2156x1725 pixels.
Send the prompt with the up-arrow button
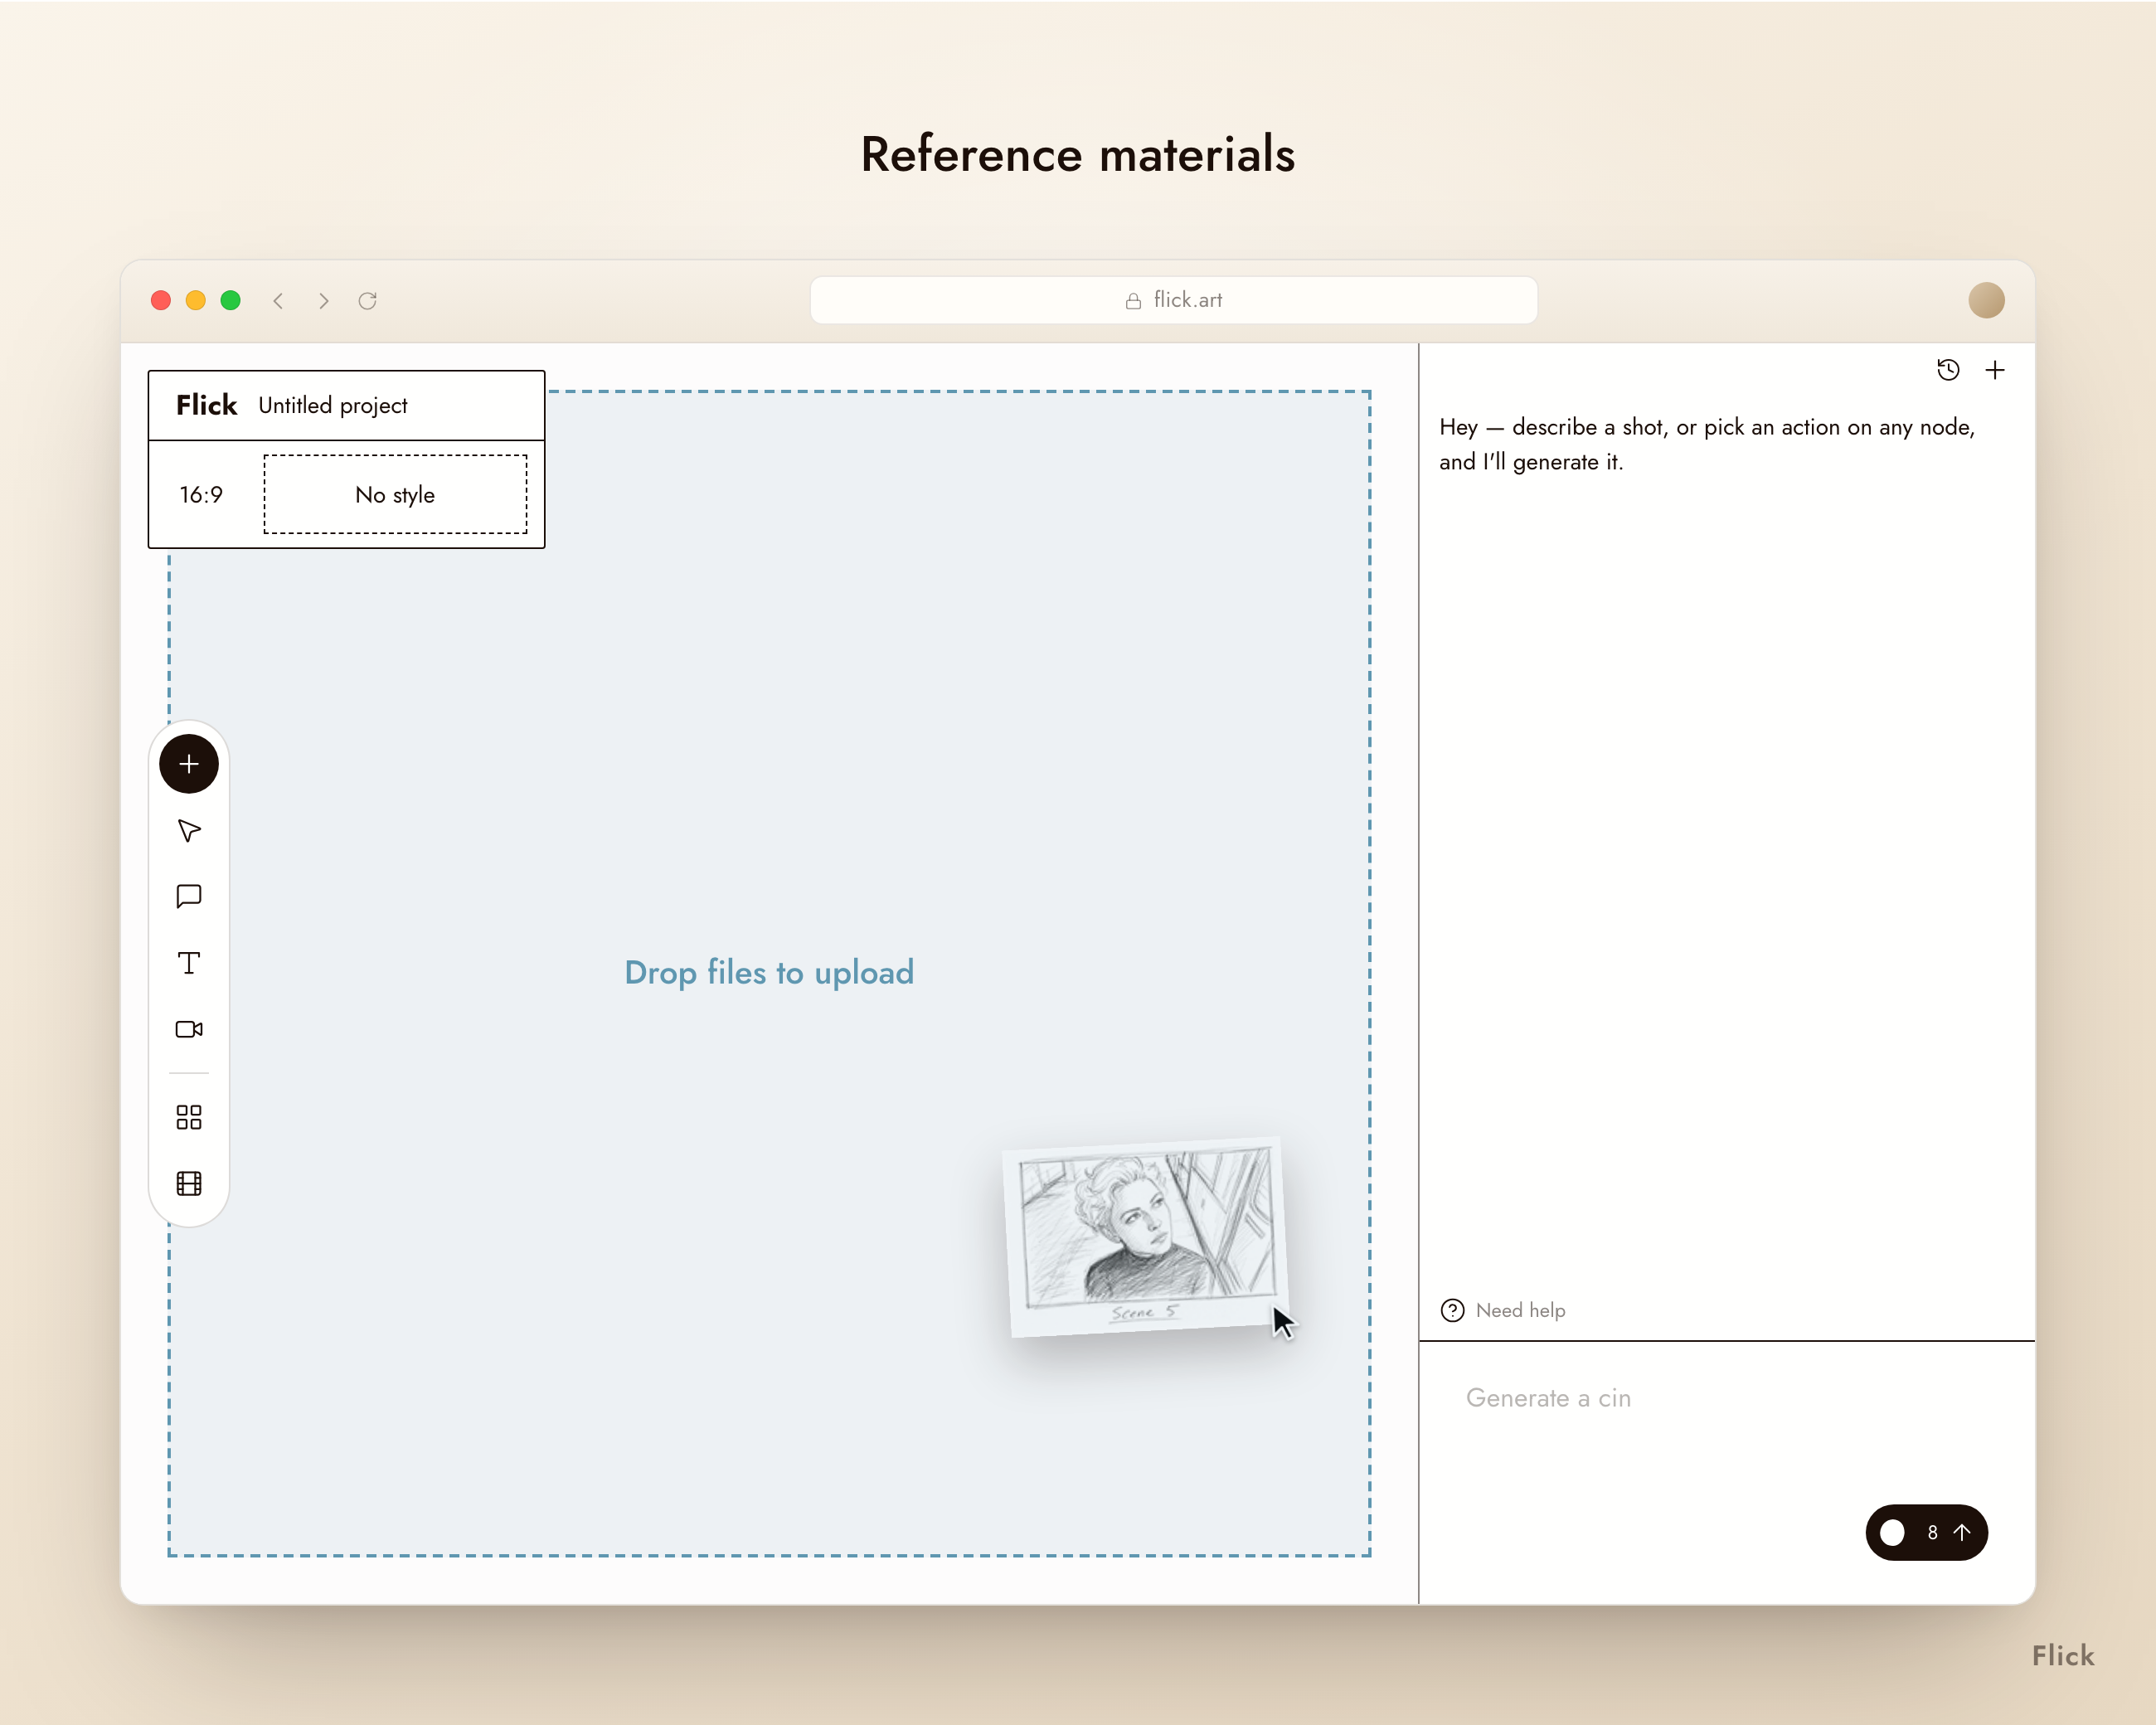1962,1532
